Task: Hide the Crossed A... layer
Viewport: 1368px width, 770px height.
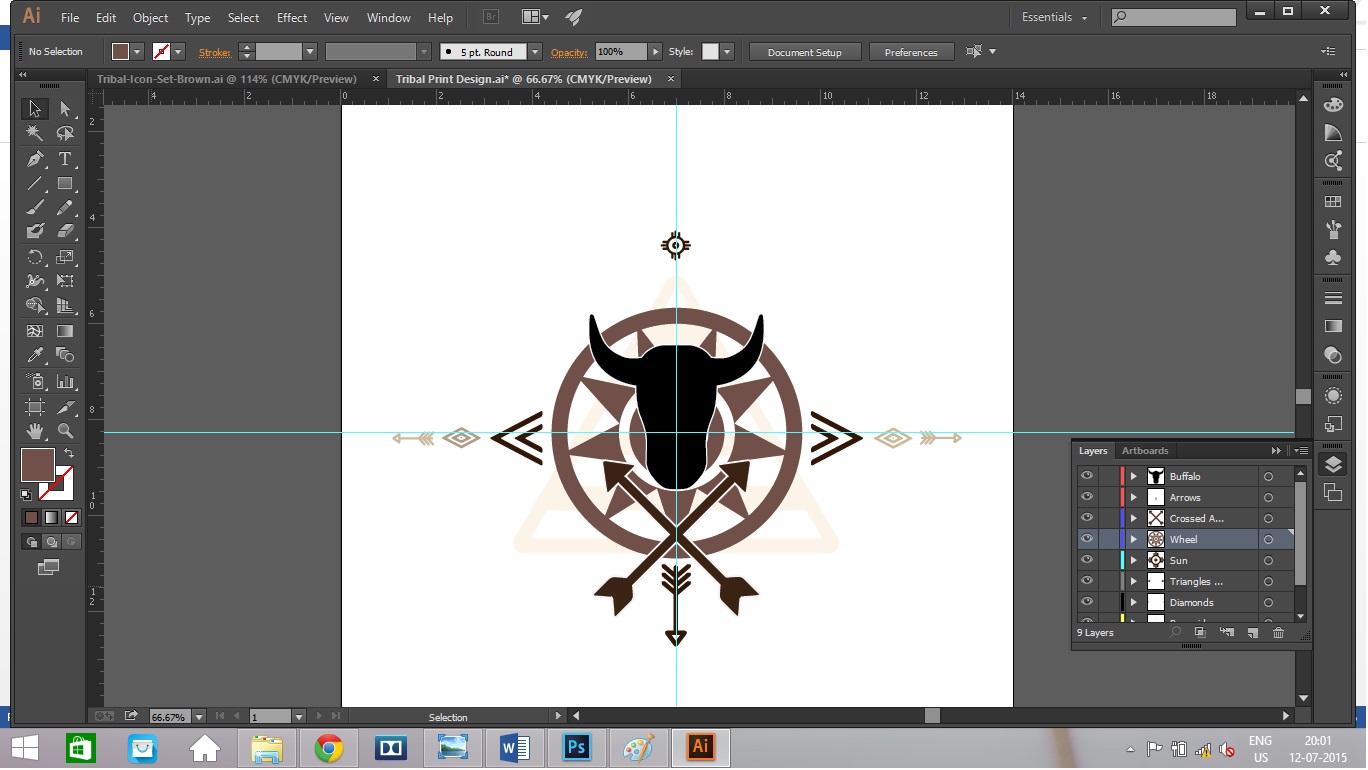Action: pos(1087,518)
